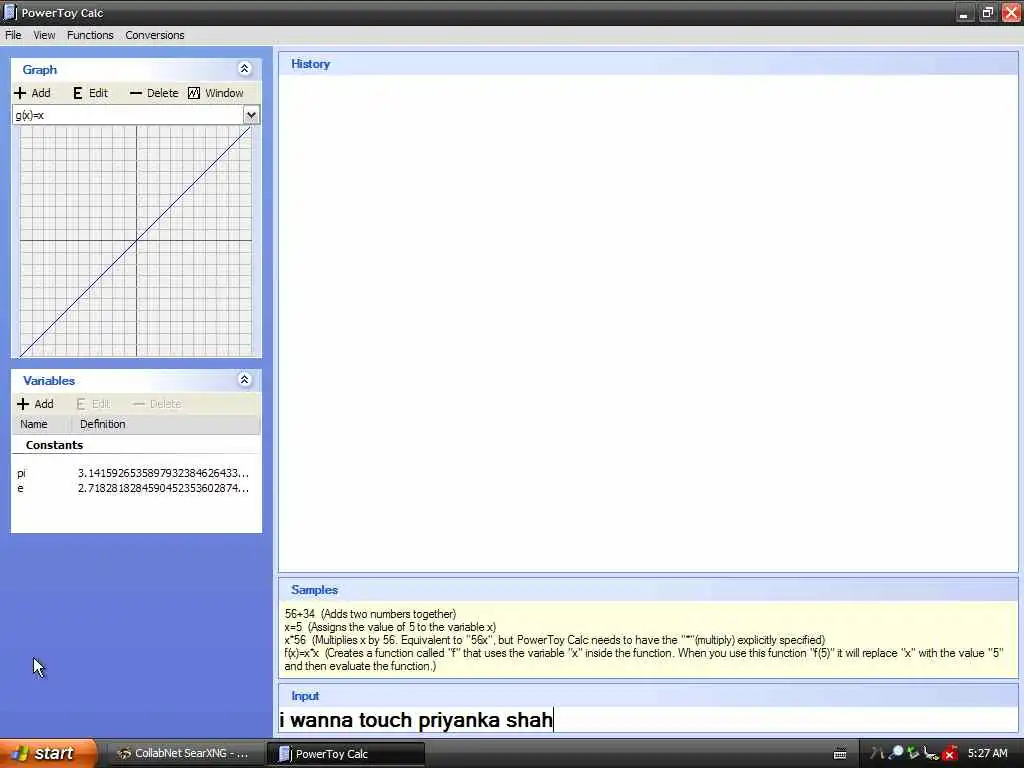Click the '56+34' sample line
This screenshot has width=1024, height=768.
(x=370, y=614)
